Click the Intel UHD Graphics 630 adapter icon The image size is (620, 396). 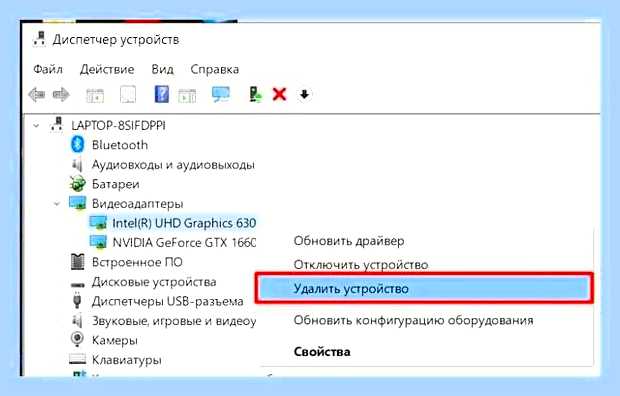pos(98,223)
